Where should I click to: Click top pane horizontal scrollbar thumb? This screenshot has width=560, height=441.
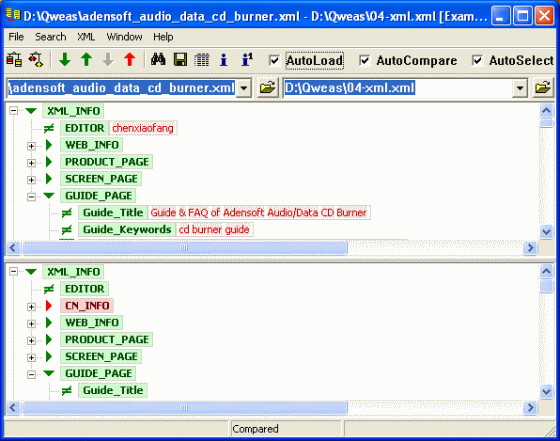[185, 248]
